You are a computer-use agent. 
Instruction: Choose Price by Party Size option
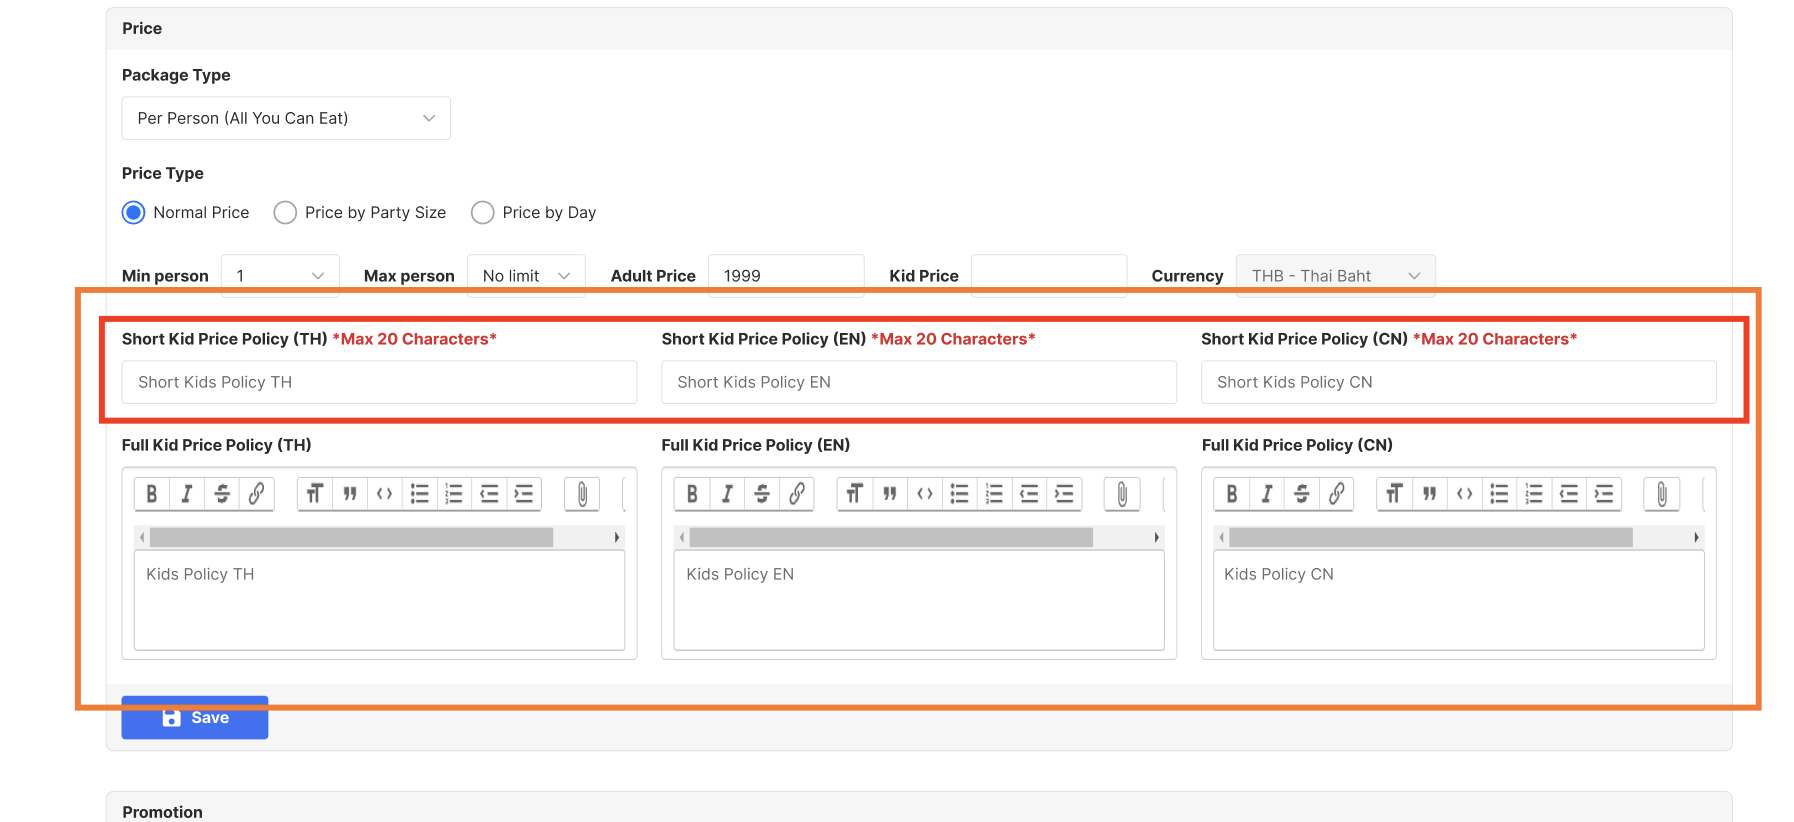(286, 213)
